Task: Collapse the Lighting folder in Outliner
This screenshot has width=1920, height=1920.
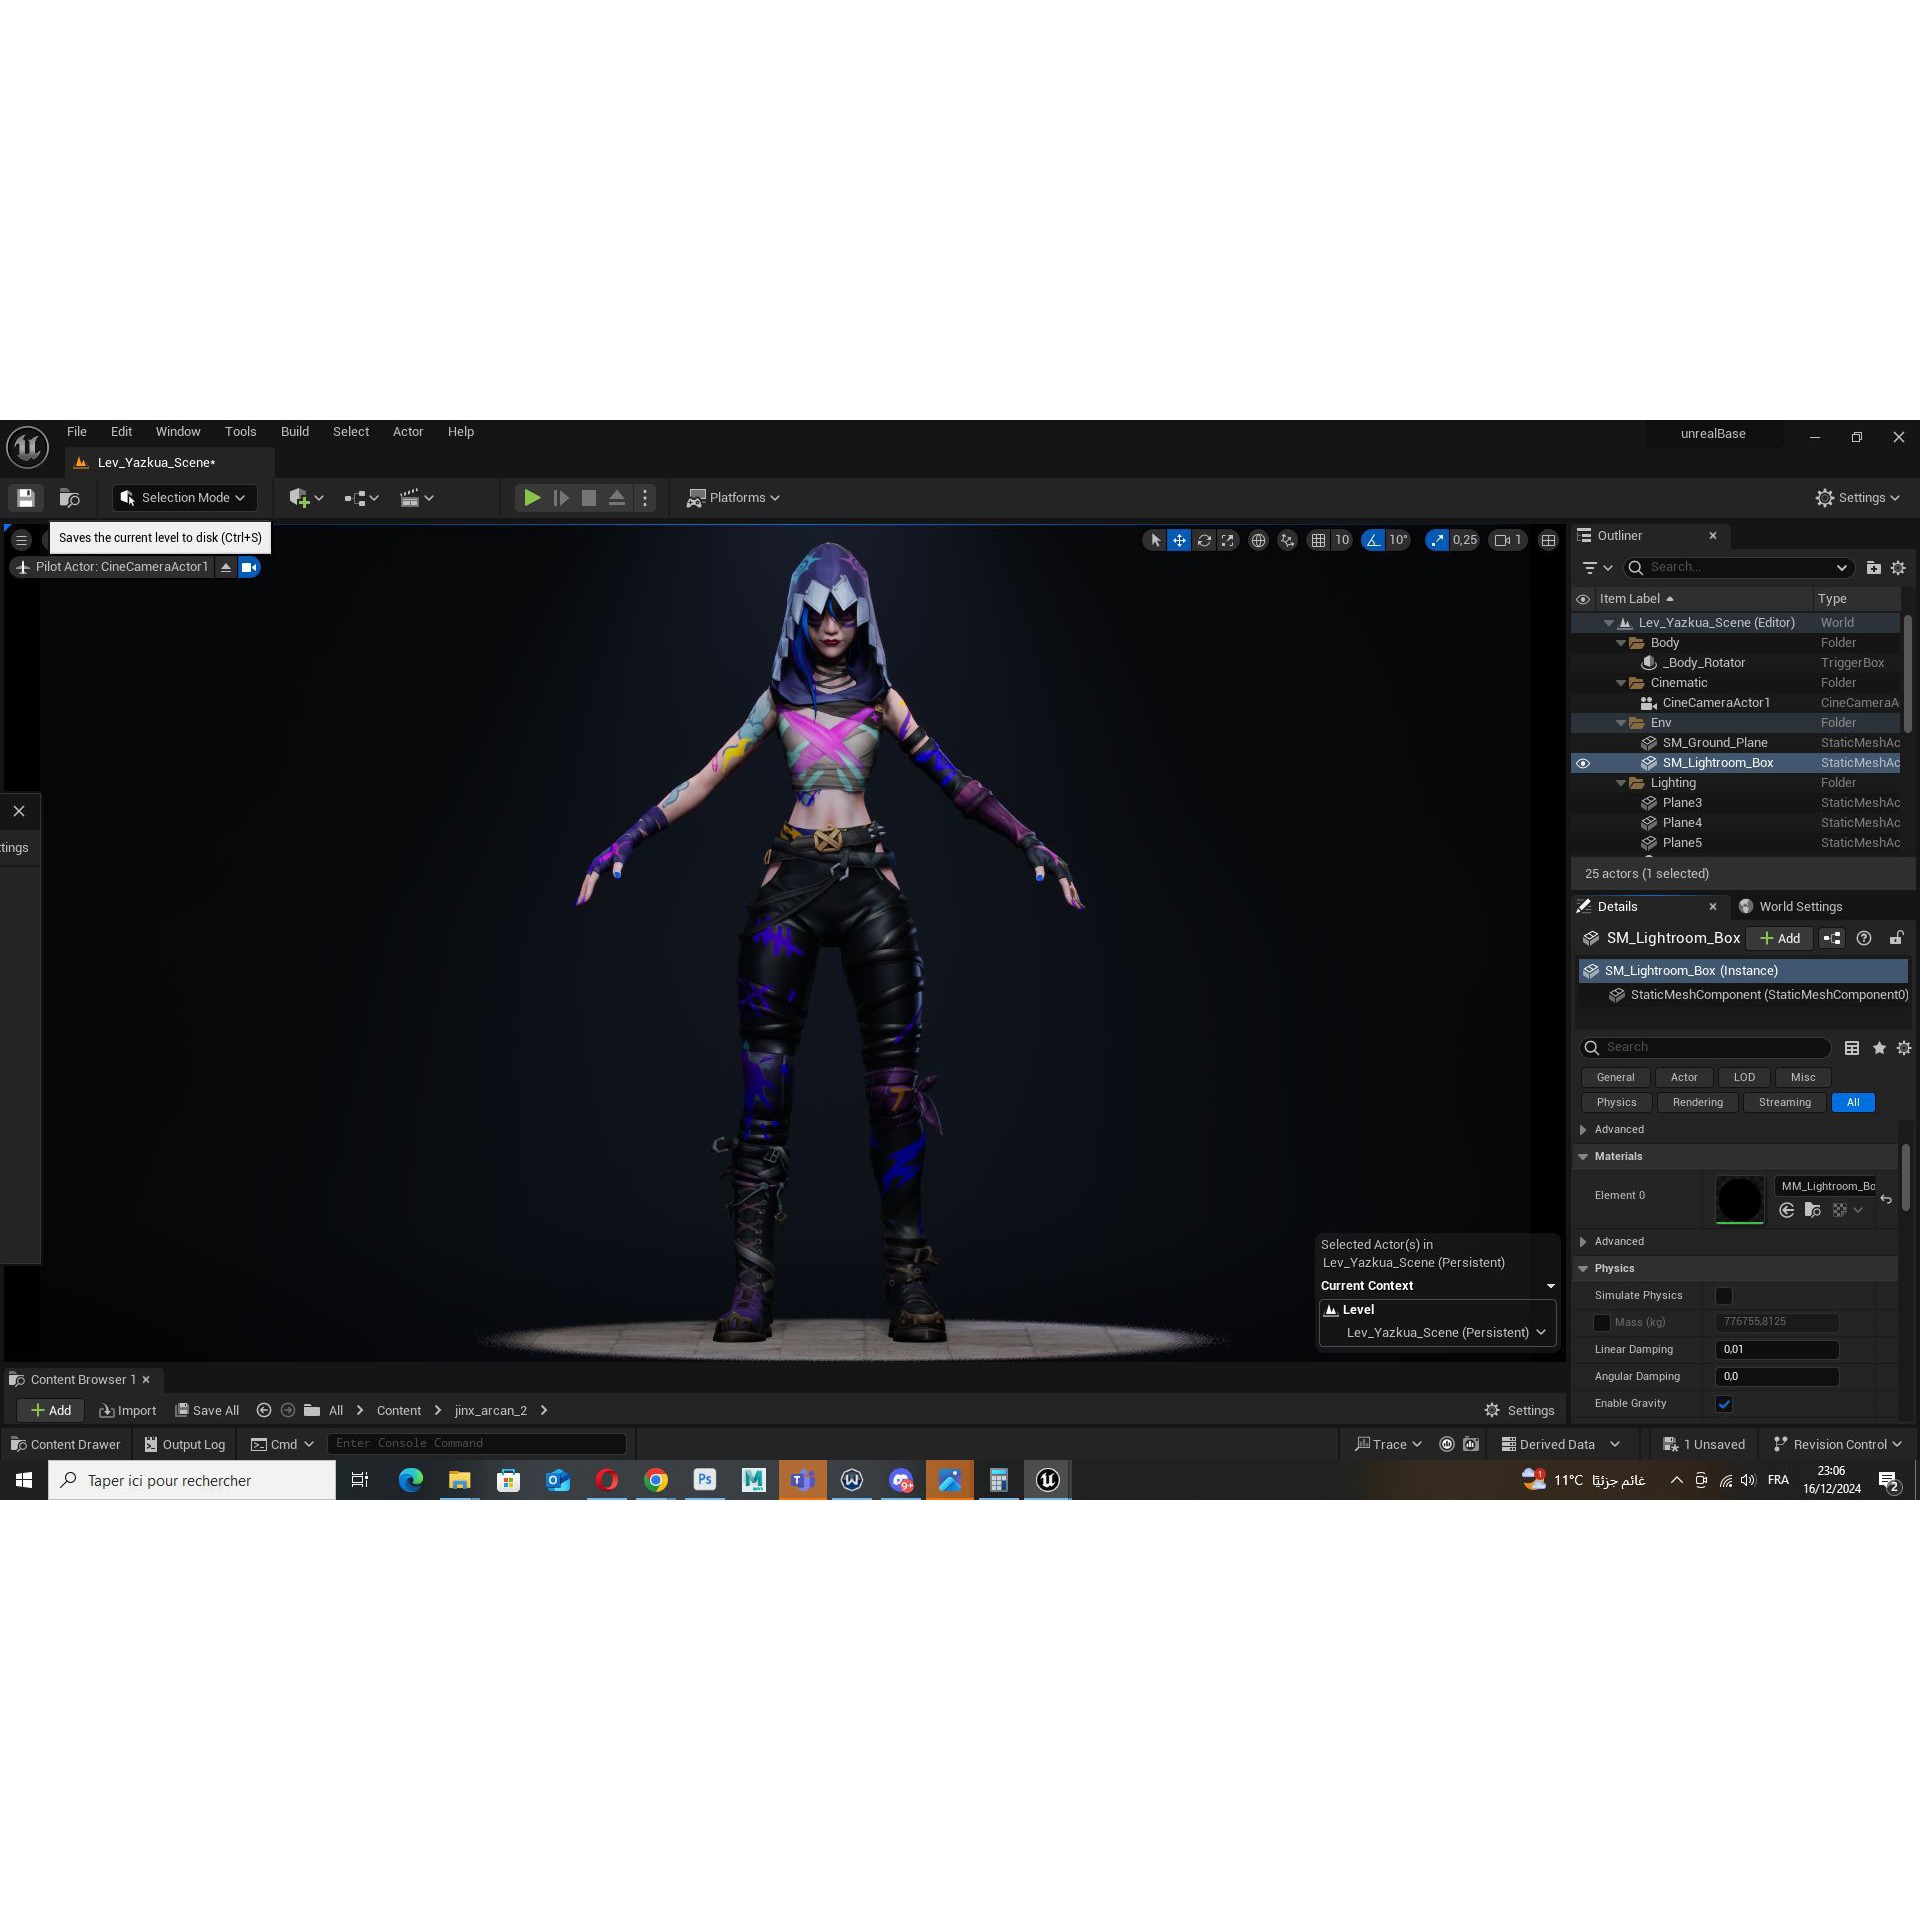Action: (1621, 783)
